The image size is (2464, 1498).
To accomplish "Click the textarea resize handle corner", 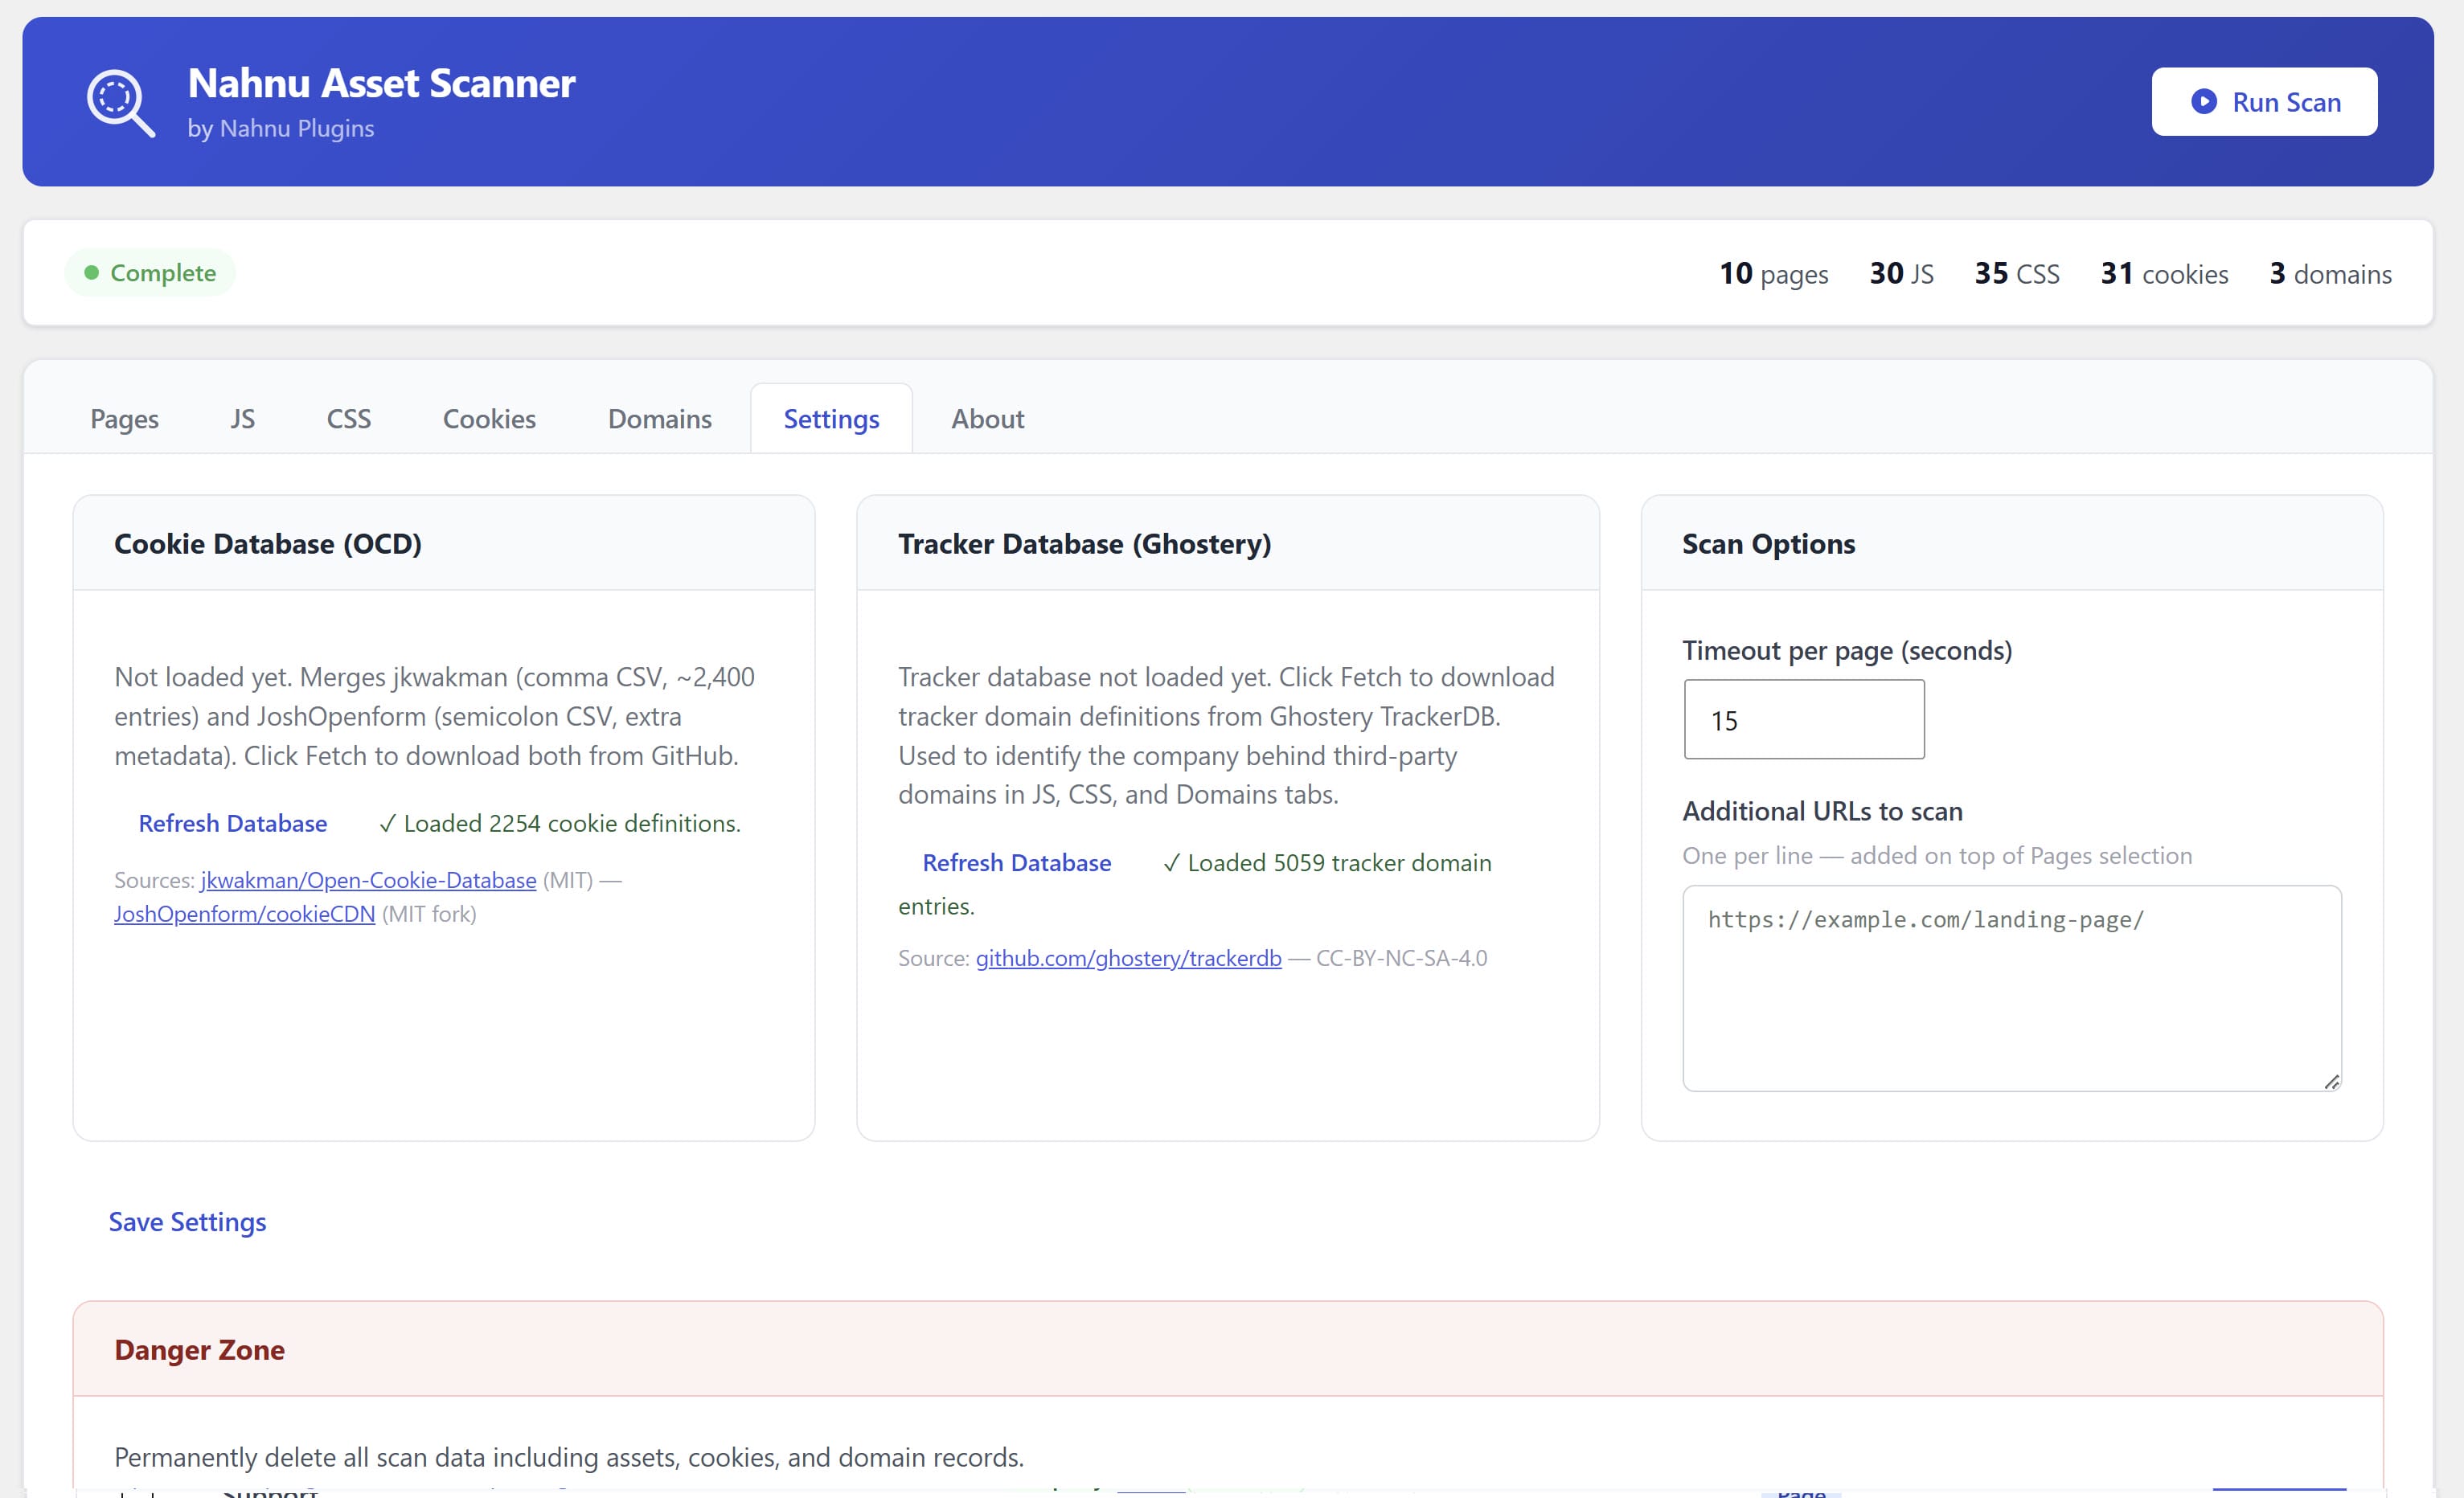I will click(2332, 1081).
